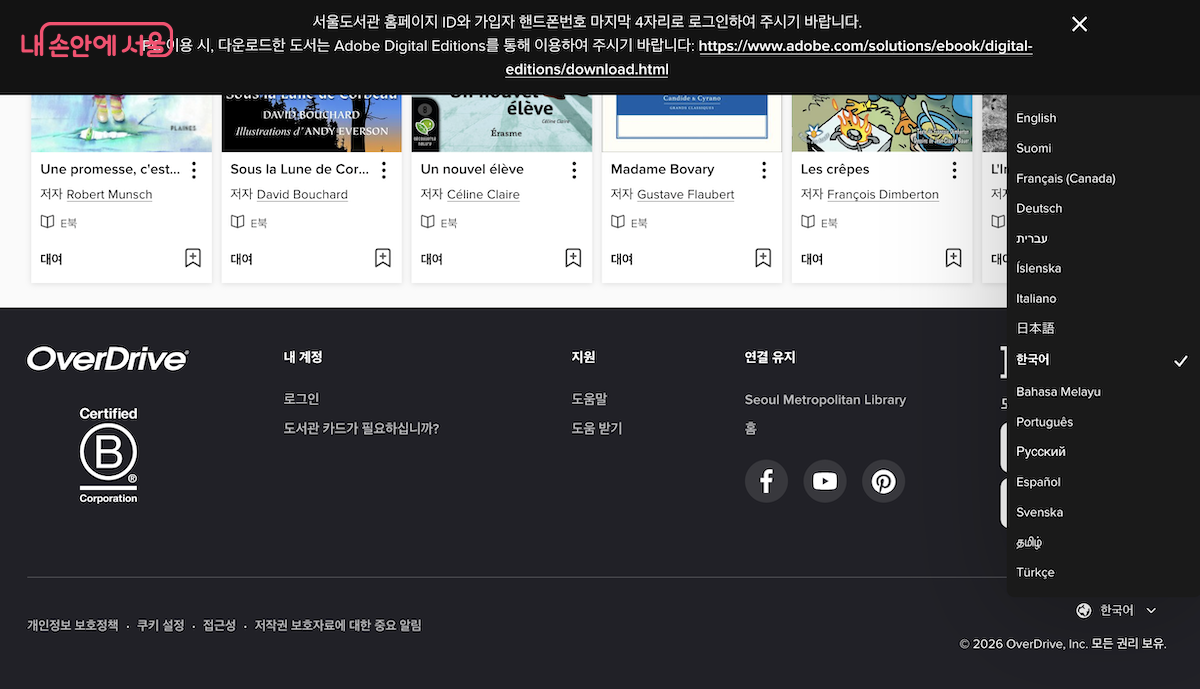Open Une promesse, c'est title link
Image resolution: width=1200 pixels, height=689 pixels.
tap(108, 169)
